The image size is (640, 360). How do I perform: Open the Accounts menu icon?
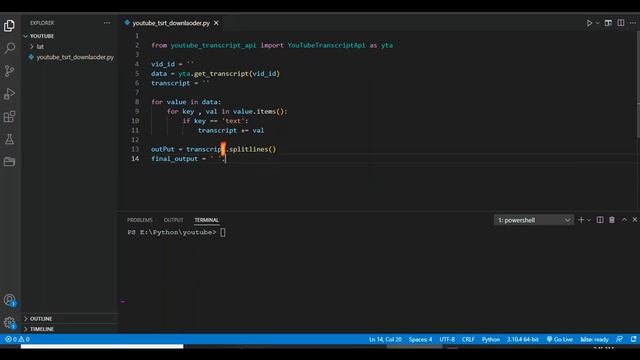[9, 300]
